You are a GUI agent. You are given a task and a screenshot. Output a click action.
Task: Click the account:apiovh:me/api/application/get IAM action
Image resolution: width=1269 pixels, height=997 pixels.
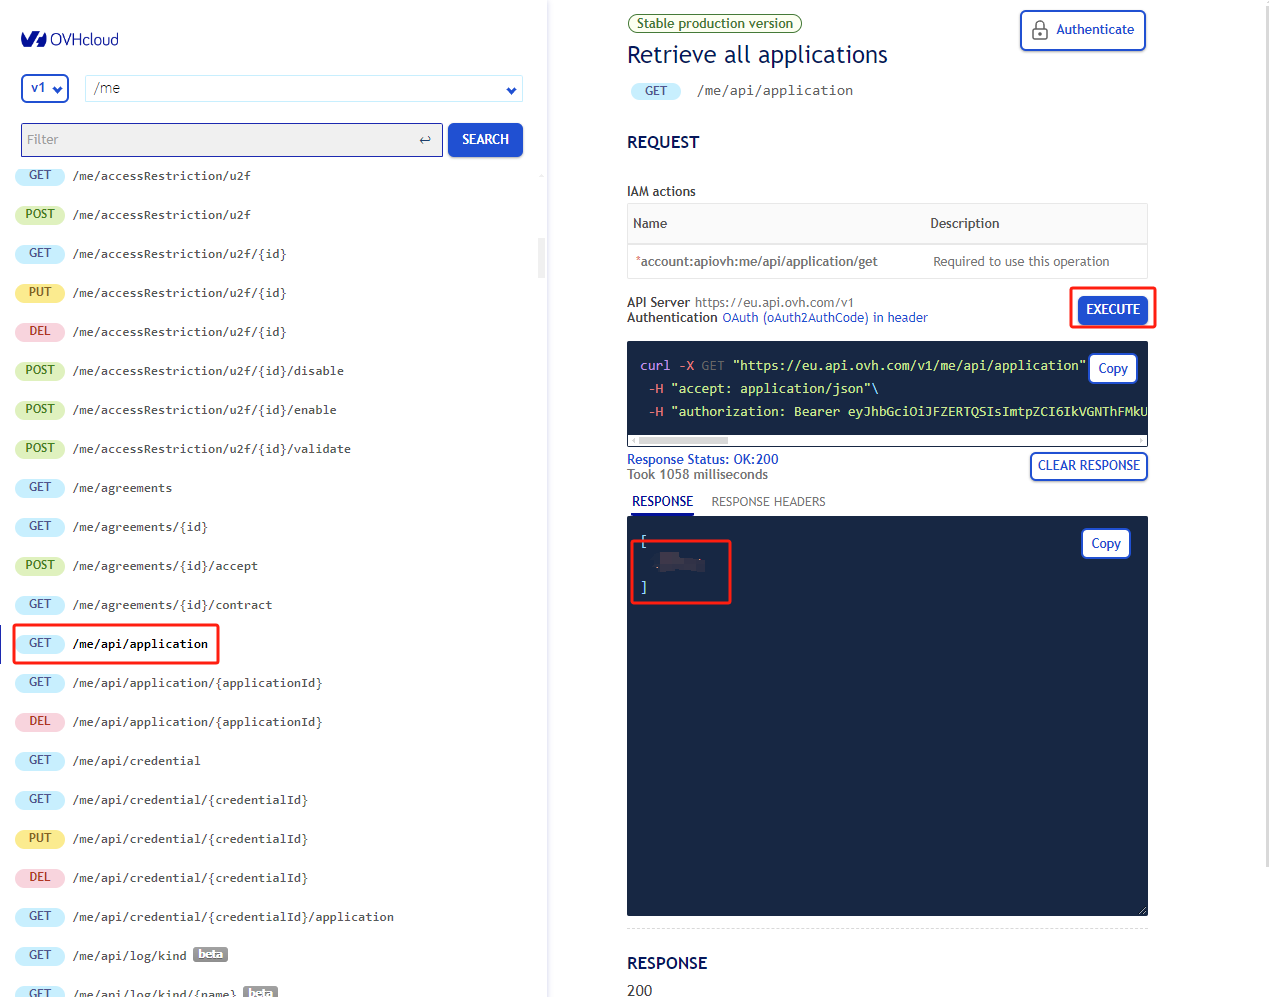click(x=757, y=261)
